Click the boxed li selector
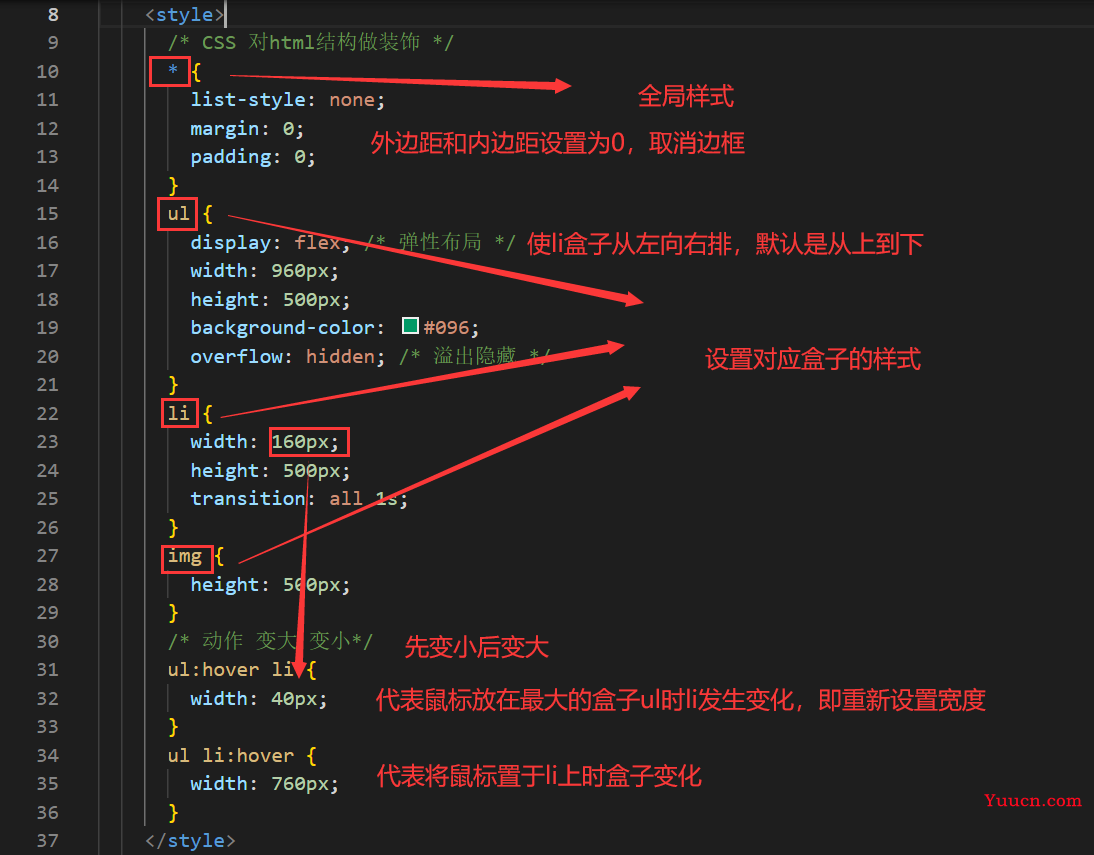The height and width of the screenshot is (855, 1094). point(179,413)
